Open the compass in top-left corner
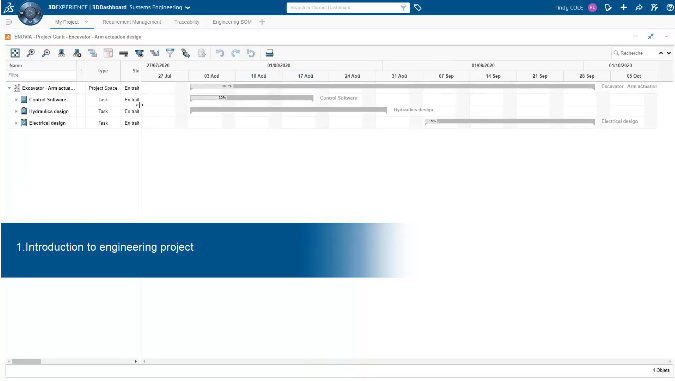Screen dimensions: 675x381 click(x=30, y=12)
